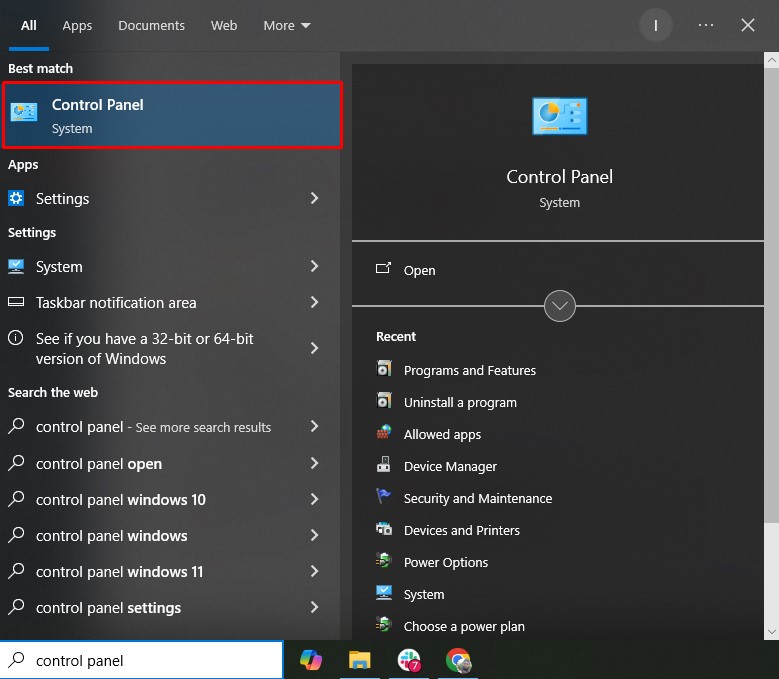The height and width of the screenshot is (679, 779).
Task: Switch to the Web tab
Action: tap(224, 25)
